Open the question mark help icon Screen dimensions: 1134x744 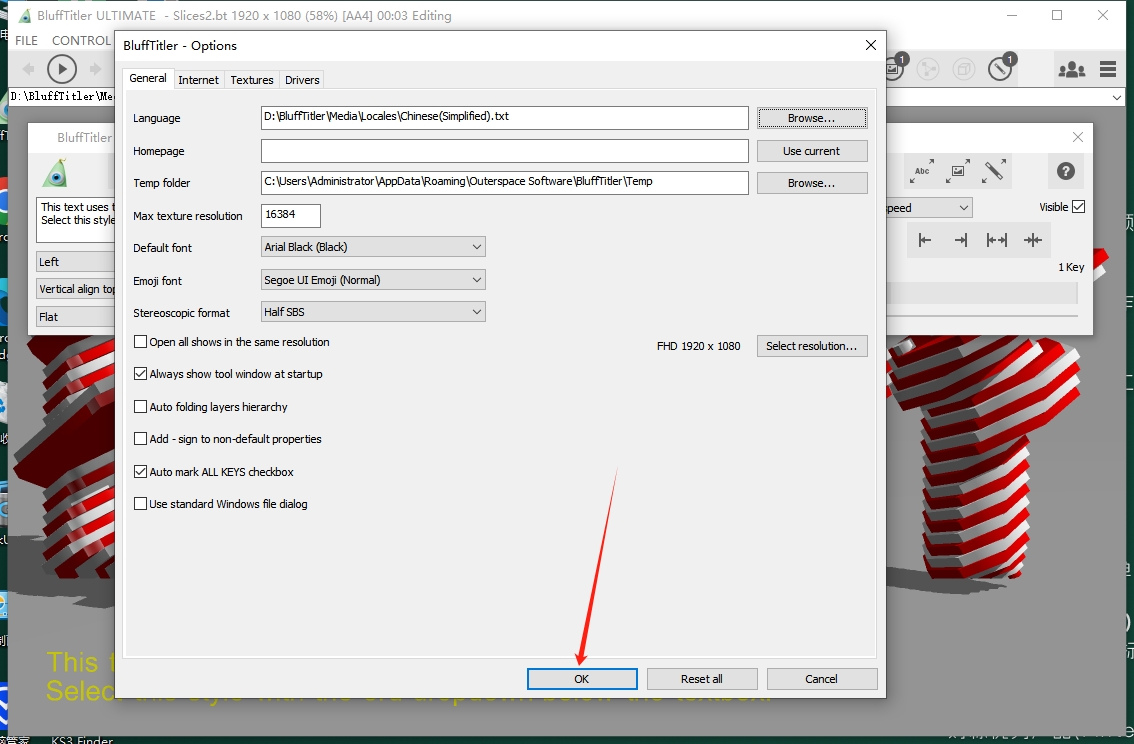click(x=1065, y=171)
